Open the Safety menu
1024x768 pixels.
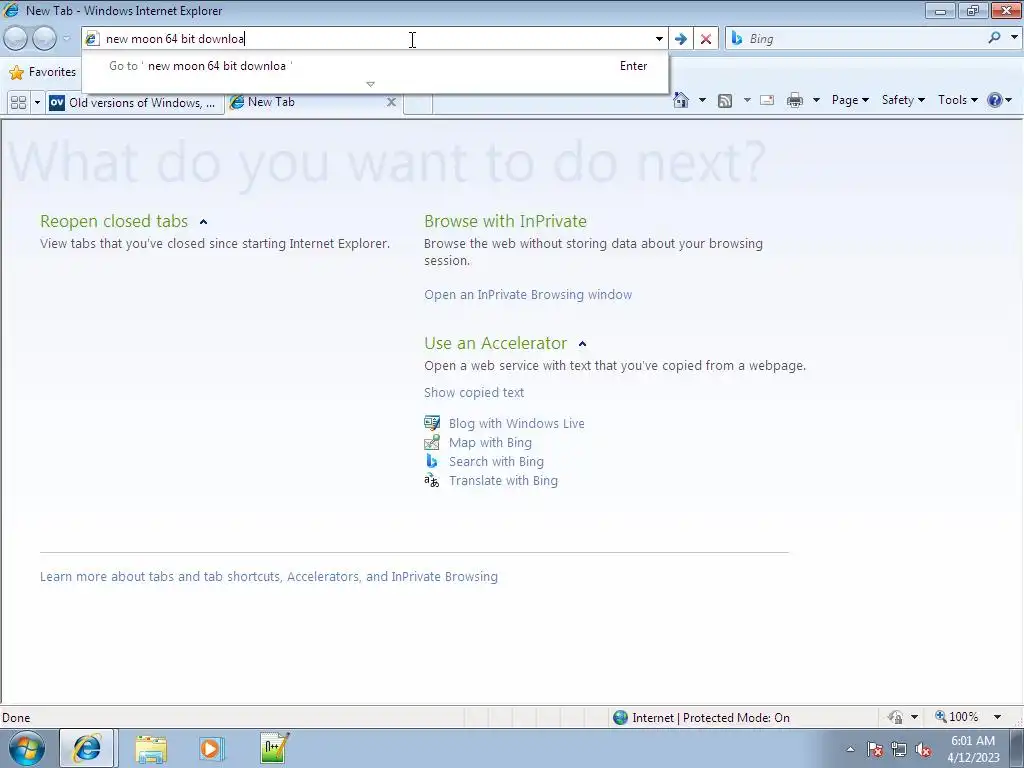tap(903, 100)
